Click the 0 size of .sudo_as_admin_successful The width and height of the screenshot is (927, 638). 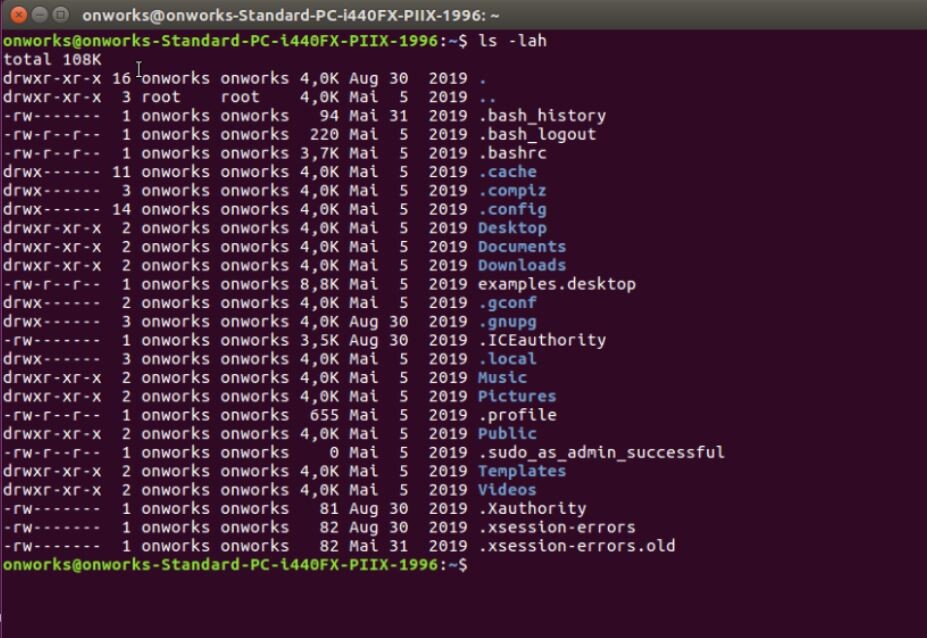[x=334, y=453]
